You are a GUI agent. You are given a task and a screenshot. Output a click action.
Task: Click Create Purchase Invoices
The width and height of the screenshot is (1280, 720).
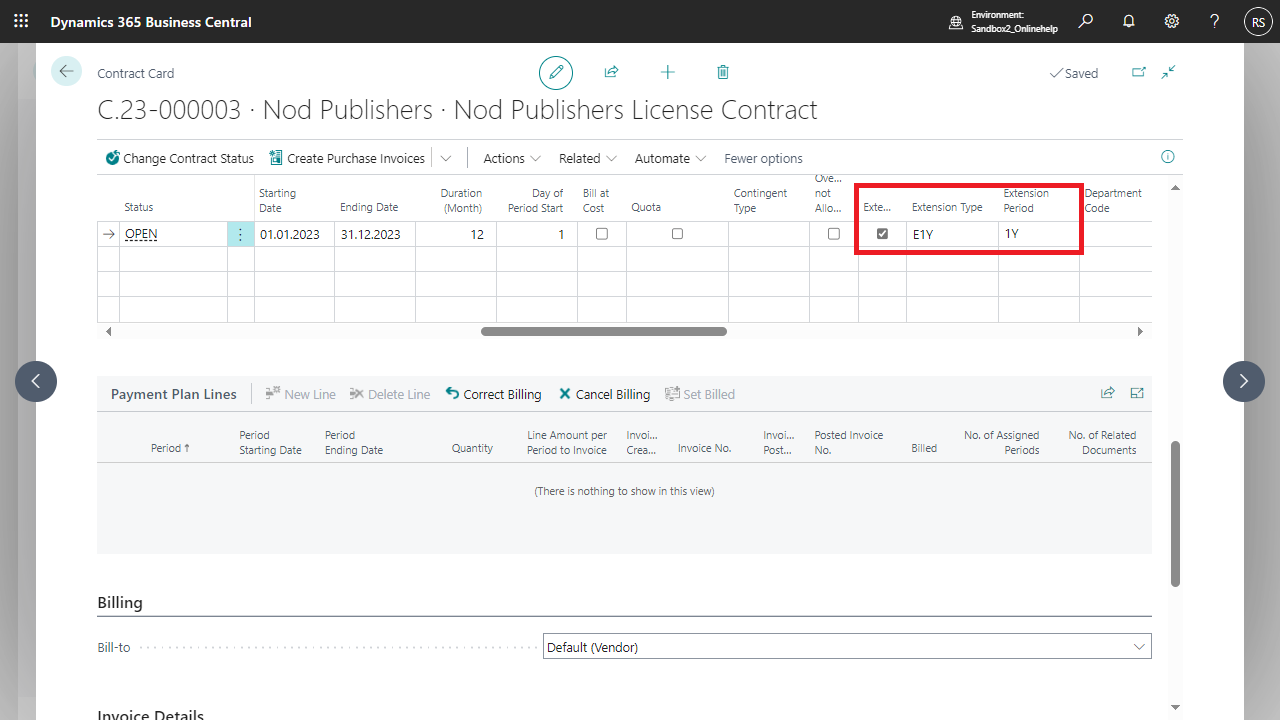[347, 158]
